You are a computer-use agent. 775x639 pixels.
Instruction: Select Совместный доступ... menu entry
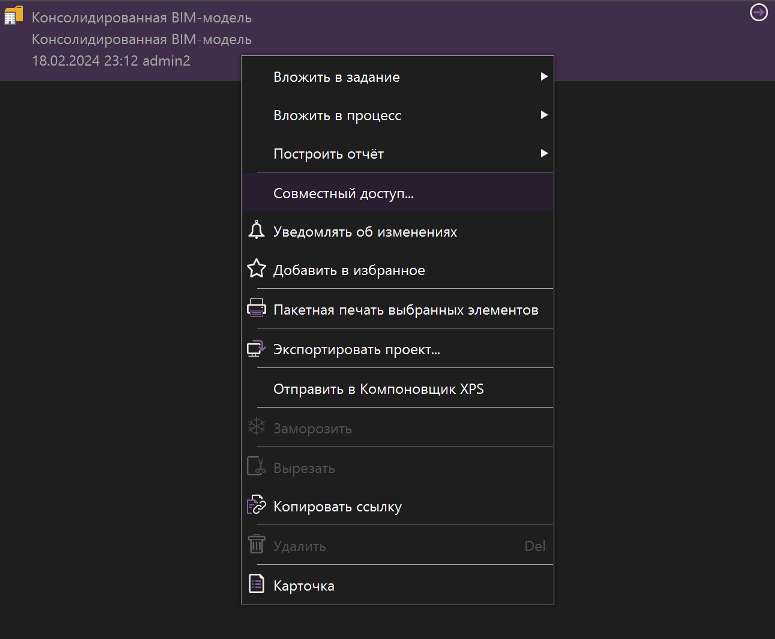pos(397,193)
